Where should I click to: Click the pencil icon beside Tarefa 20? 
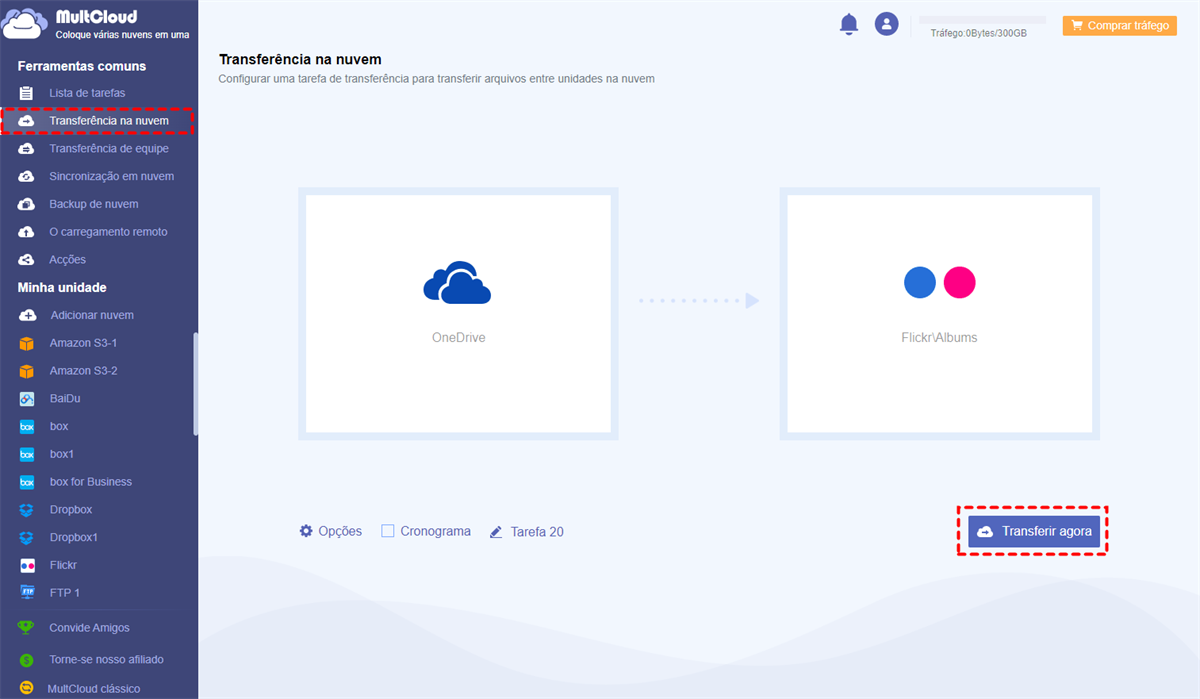[496, 532]
